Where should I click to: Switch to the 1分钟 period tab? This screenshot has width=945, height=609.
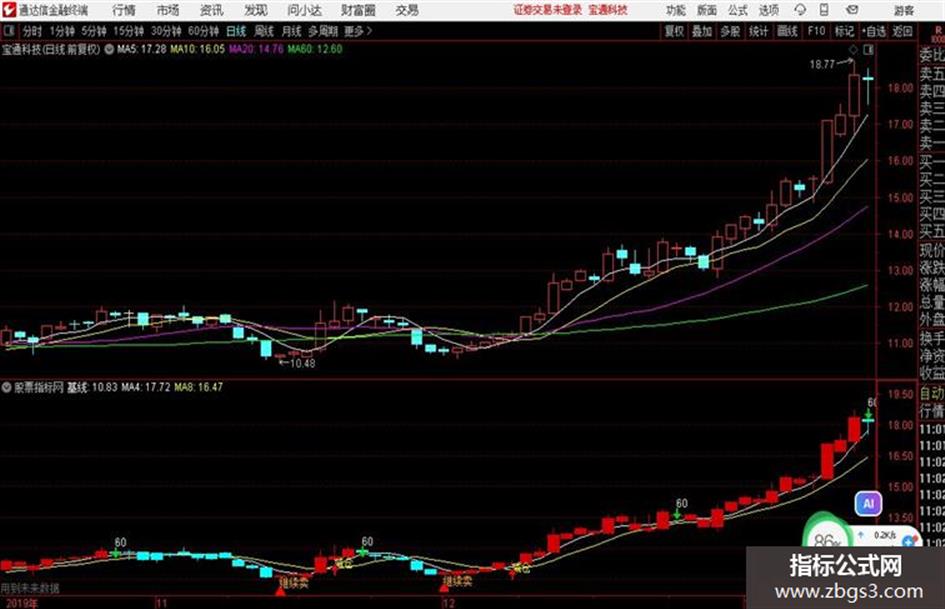61,31
